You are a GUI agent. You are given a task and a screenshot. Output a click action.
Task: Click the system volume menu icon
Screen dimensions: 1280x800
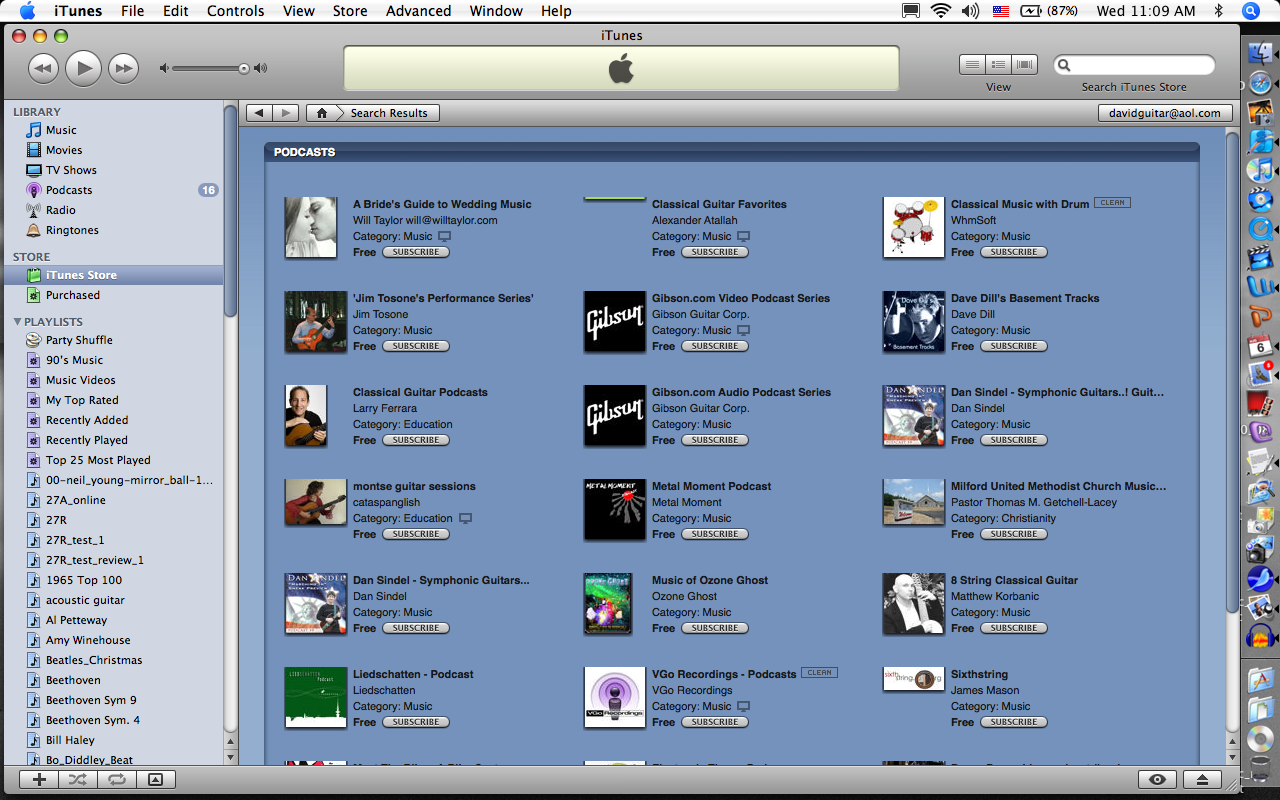coord(970,11)
